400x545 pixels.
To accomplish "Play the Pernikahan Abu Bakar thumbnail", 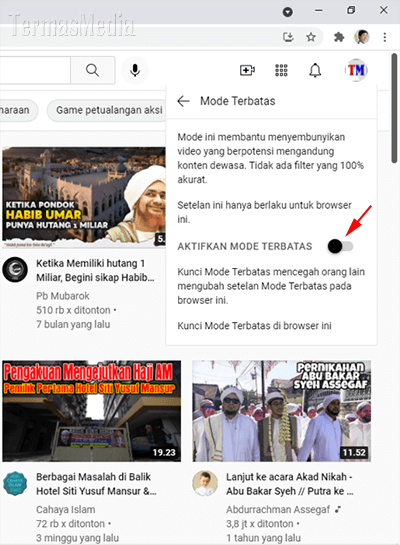I will point(281,411).
